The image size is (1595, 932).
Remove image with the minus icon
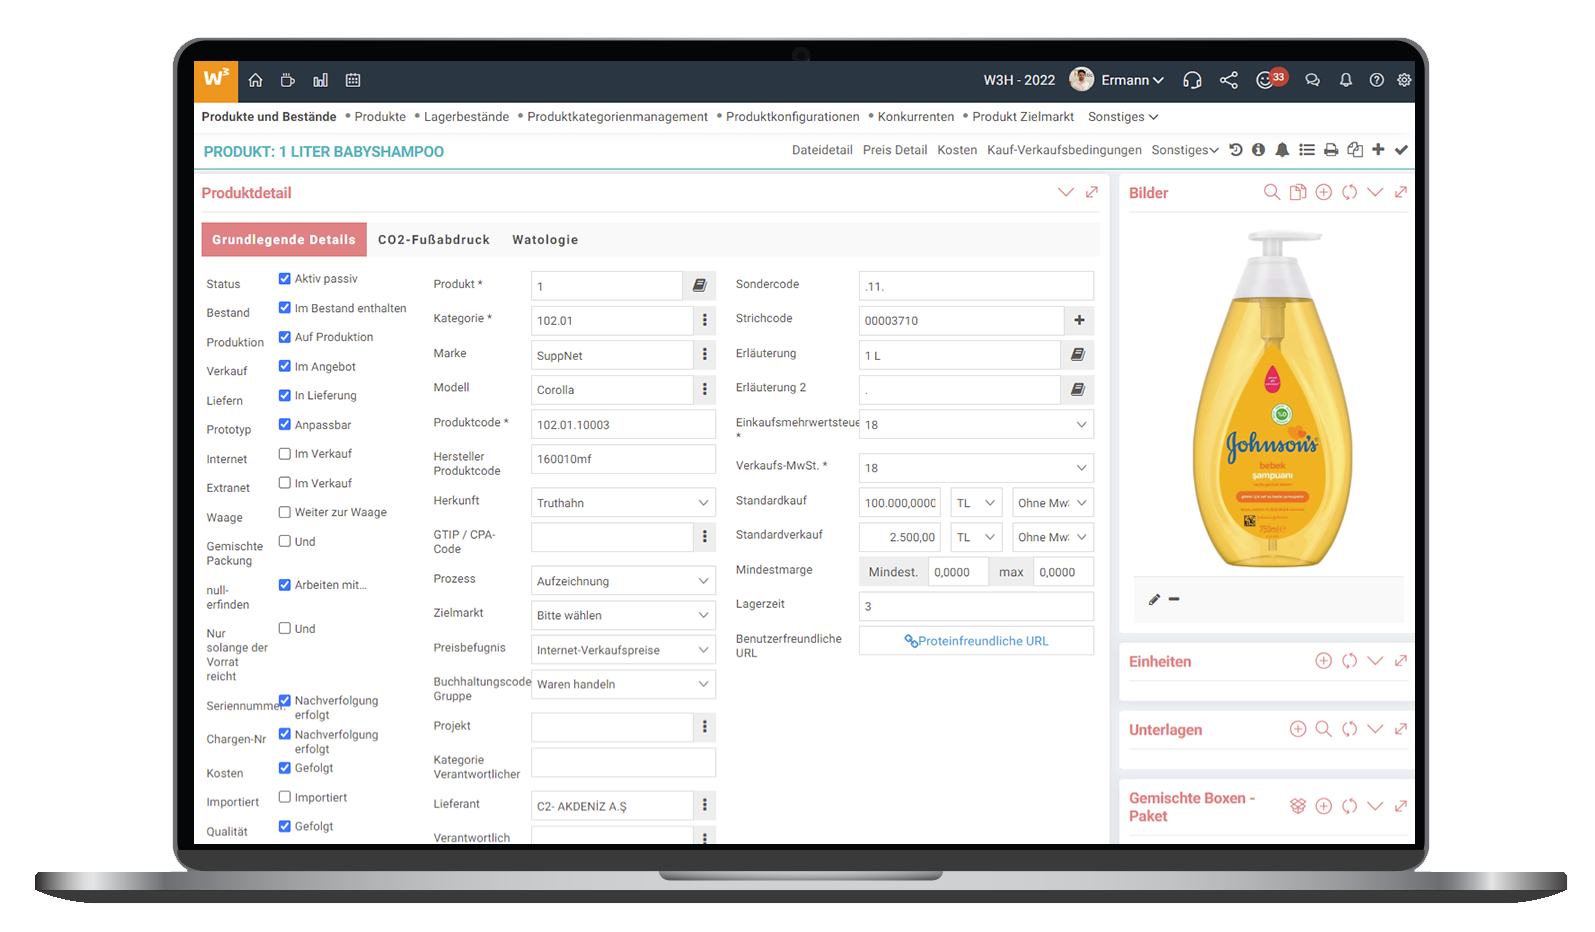tap(1174, 599)
